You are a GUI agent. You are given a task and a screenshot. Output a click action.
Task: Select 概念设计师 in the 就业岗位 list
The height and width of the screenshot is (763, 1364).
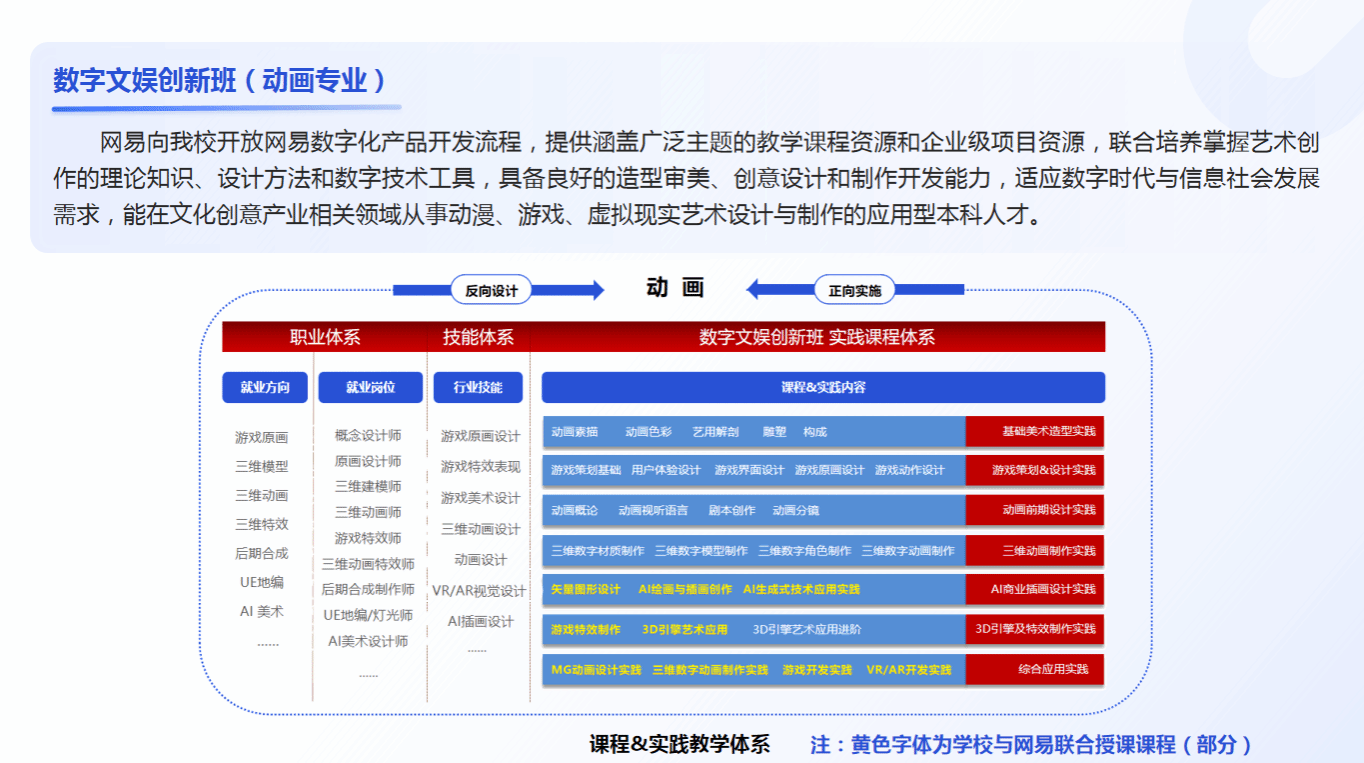pyautogui.click(x=368, y=435)
